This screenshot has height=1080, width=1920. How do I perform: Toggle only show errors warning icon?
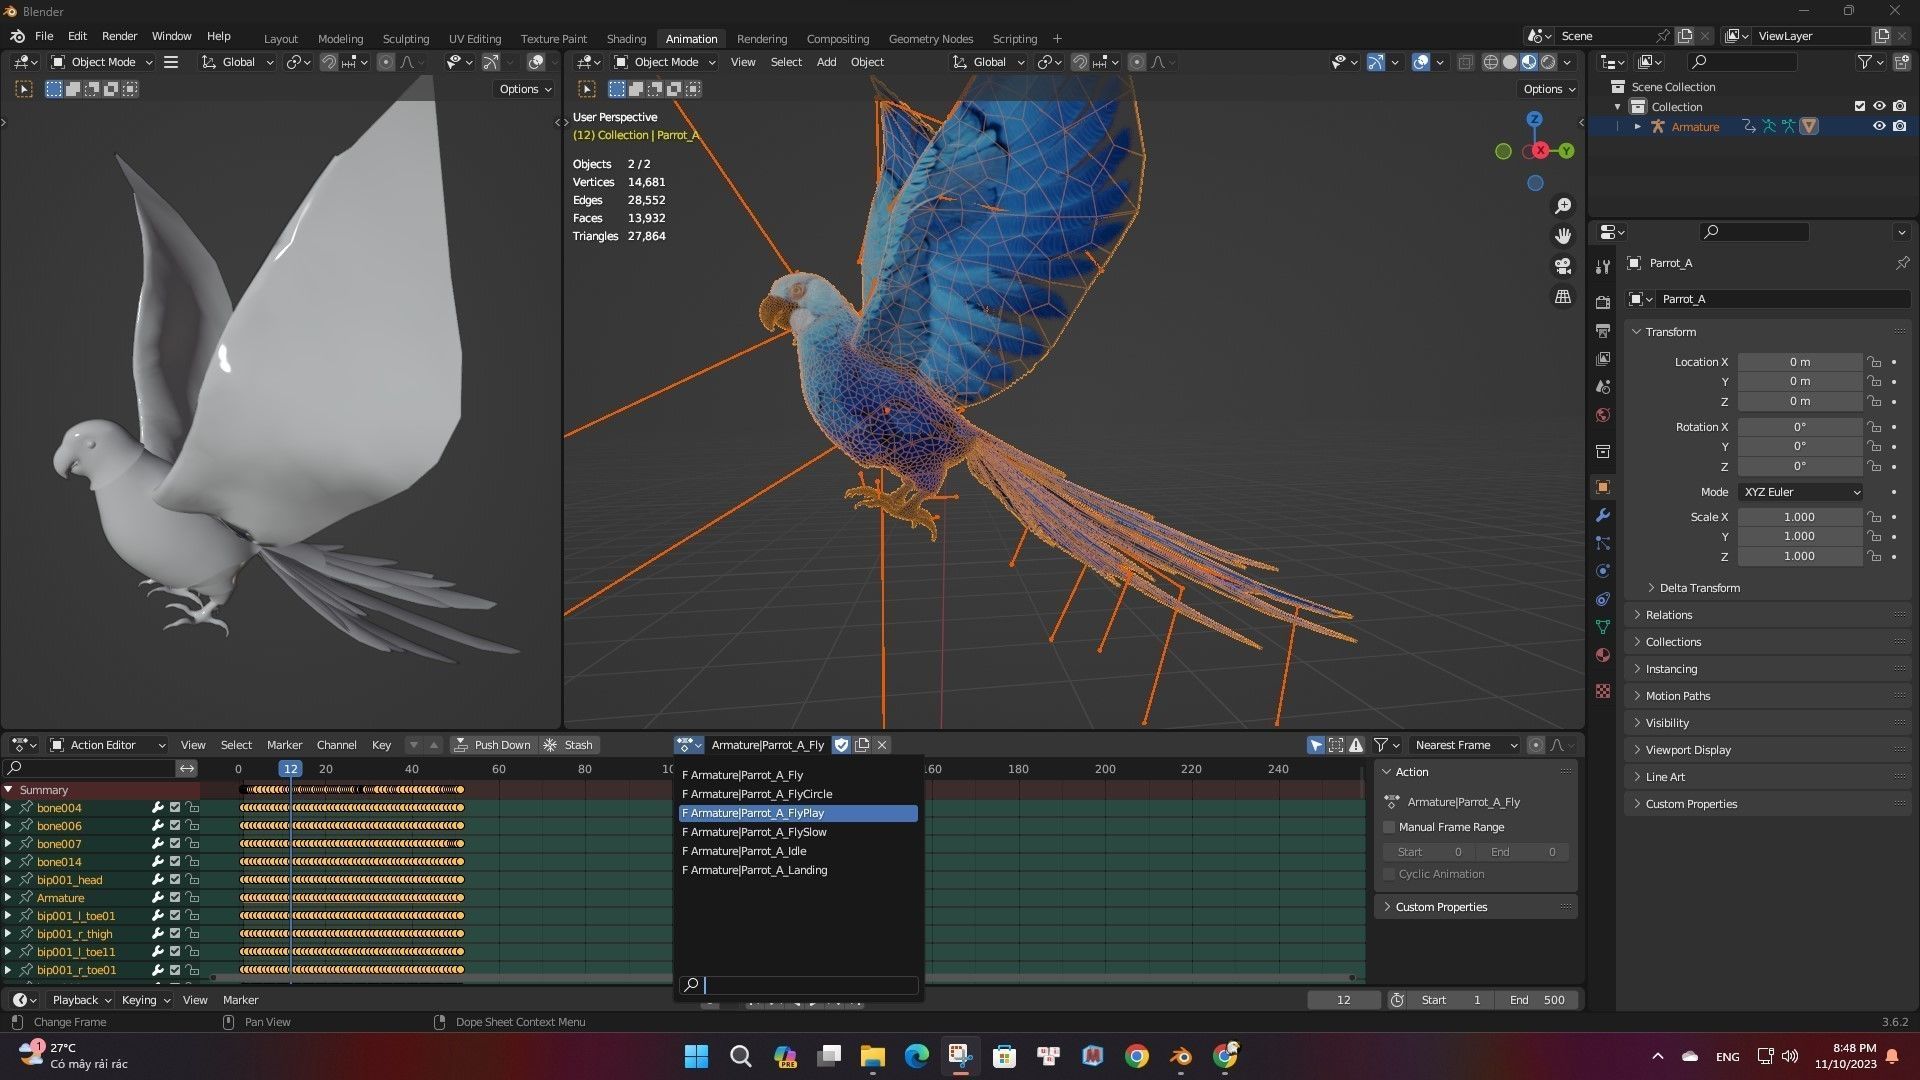click(1356, 745)
